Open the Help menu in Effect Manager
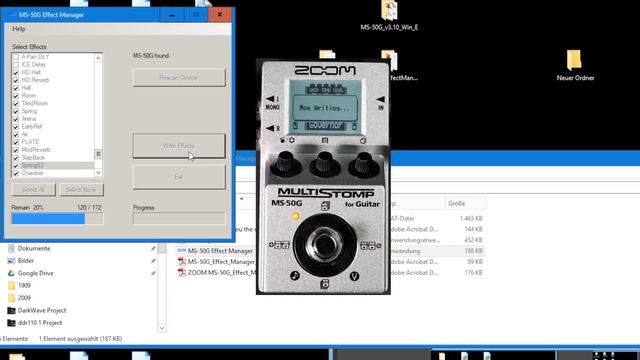Viewport: 640px width, 360px height. point(18,29)
